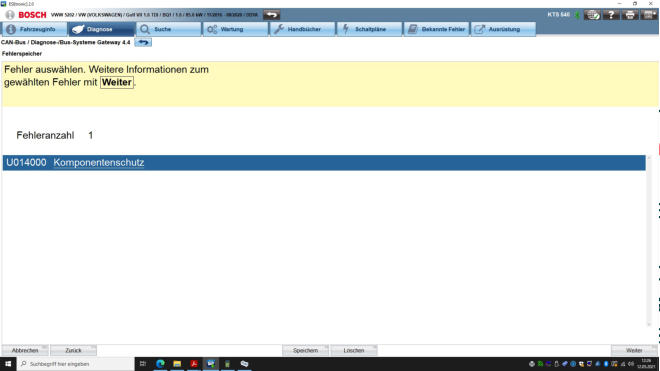660x371 pixels.
Task: Click the blue back arrow next to Gateway 4.4
Action: [x=143, y=43]
